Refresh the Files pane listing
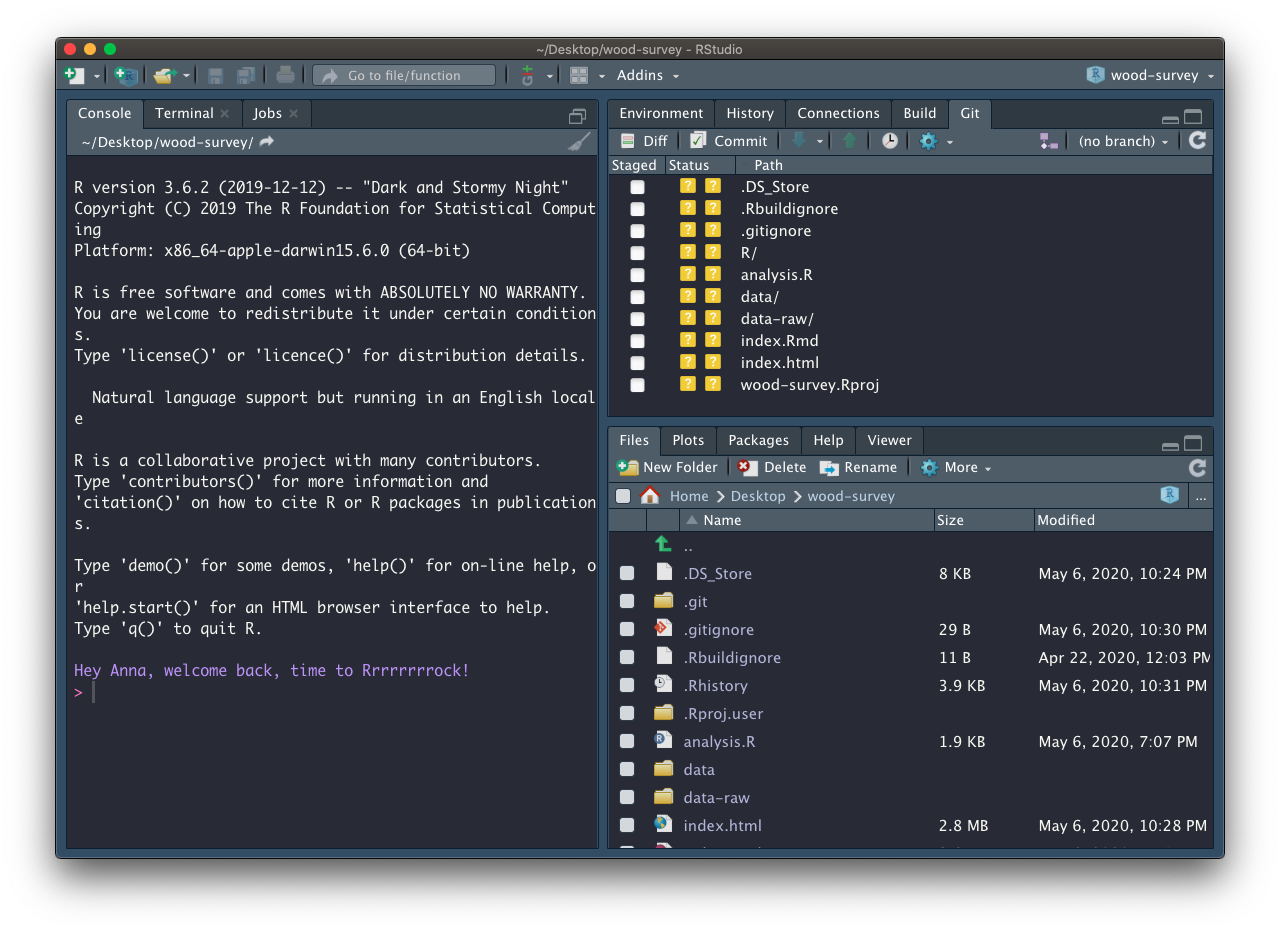The height and width of the screenshot is (932, 1280). coord(1197,467)
